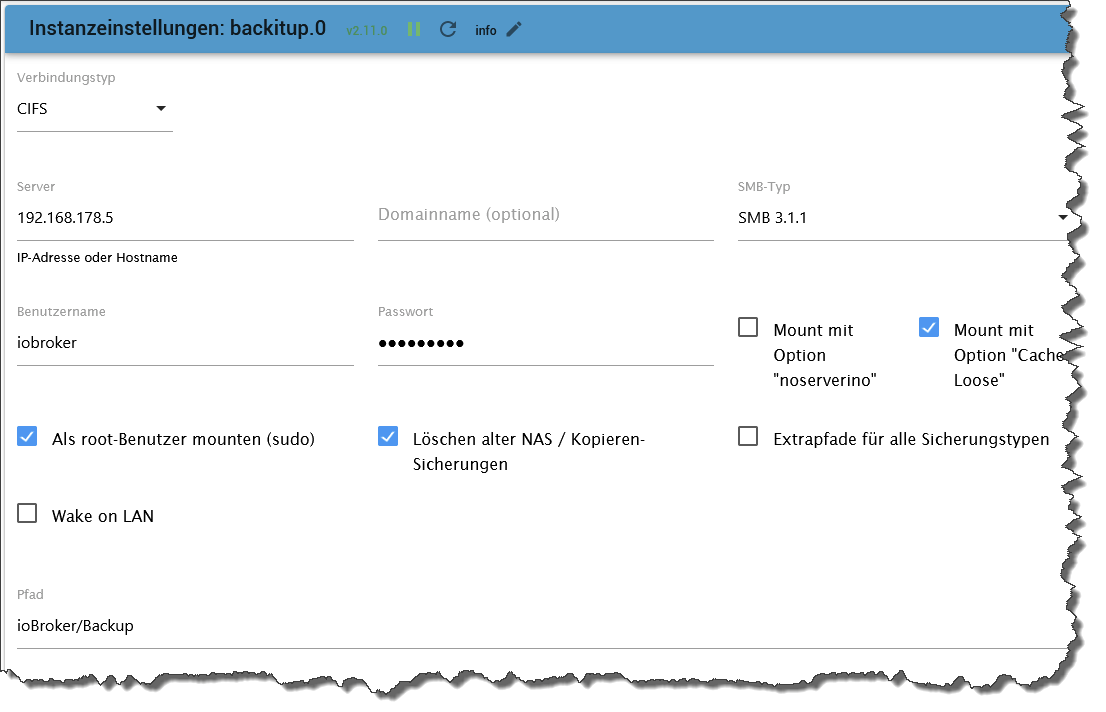This screenshot has width=1106, height=712.
Task: Click the Server IP address field
Action: pos(185,217)
